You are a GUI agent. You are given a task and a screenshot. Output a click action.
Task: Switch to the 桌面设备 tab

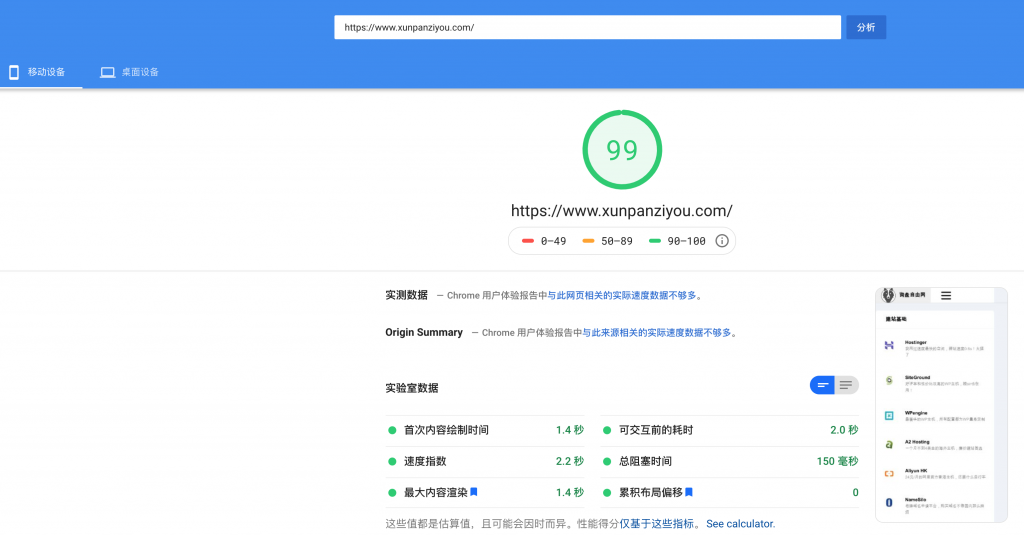coord(130,72)
